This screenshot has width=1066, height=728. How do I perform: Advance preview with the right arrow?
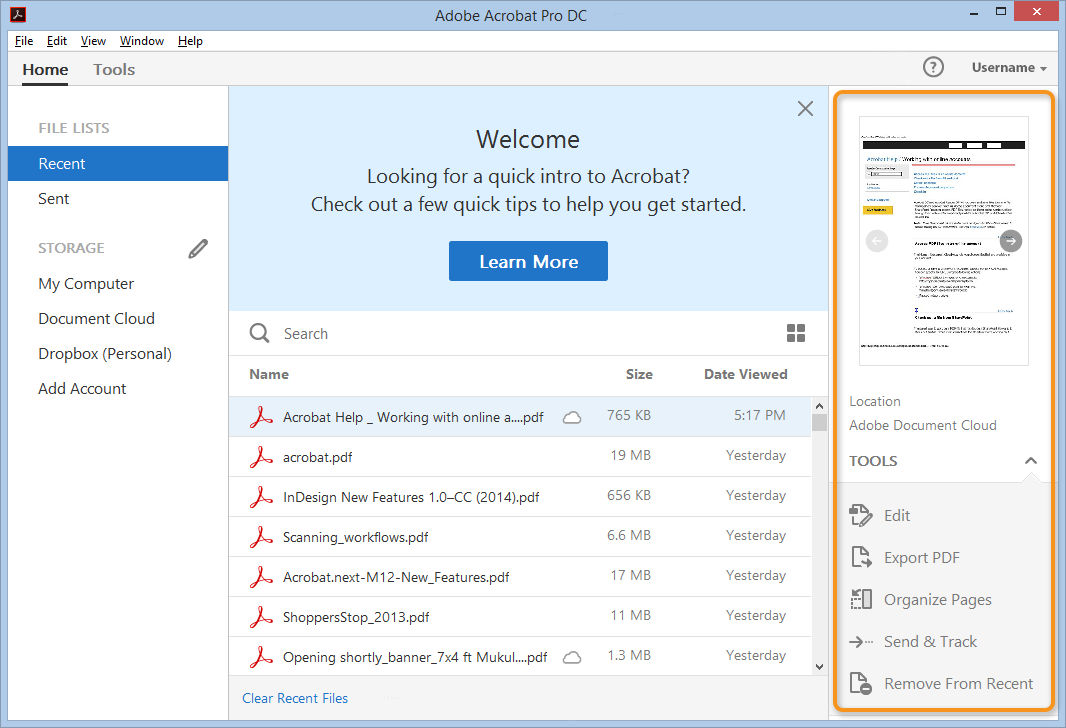tap(1010, 240)
